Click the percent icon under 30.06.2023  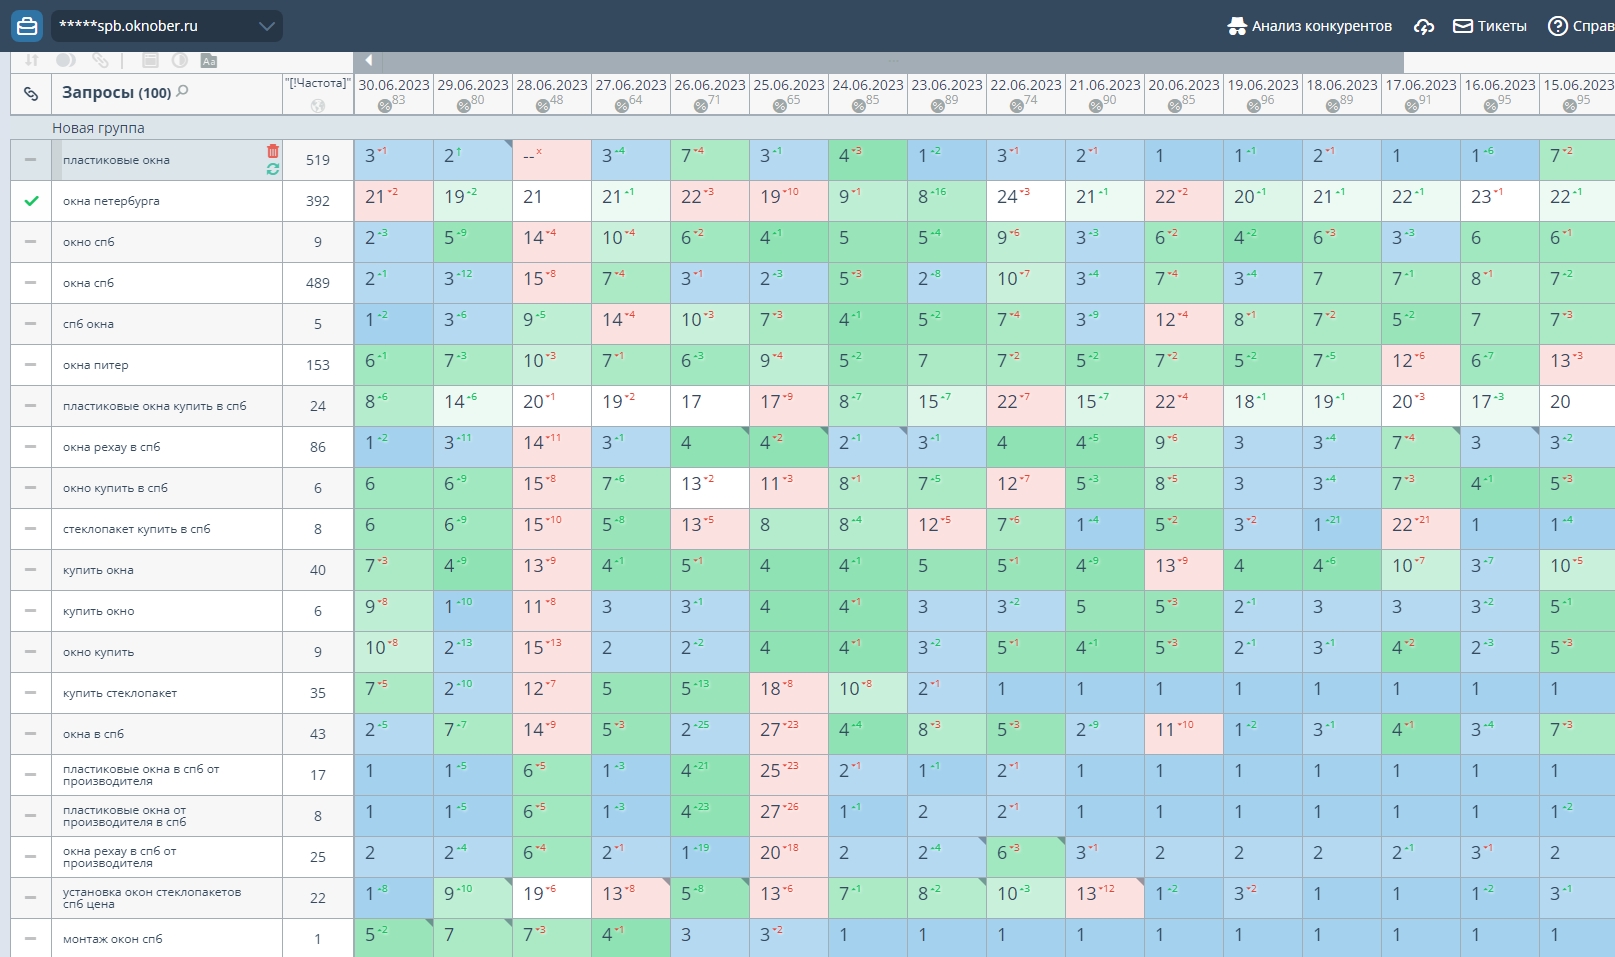[384, 106]
